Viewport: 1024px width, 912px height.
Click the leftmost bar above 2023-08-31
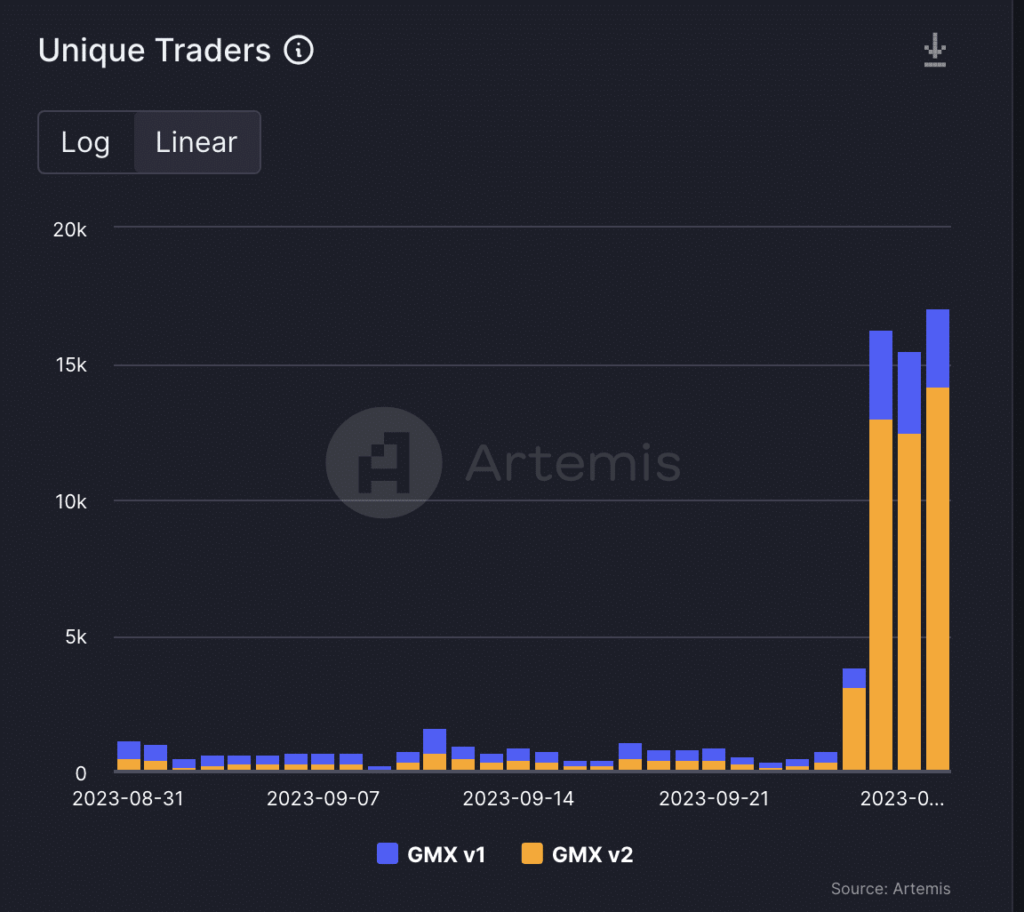pyautogui.click(x=128, y=756)
